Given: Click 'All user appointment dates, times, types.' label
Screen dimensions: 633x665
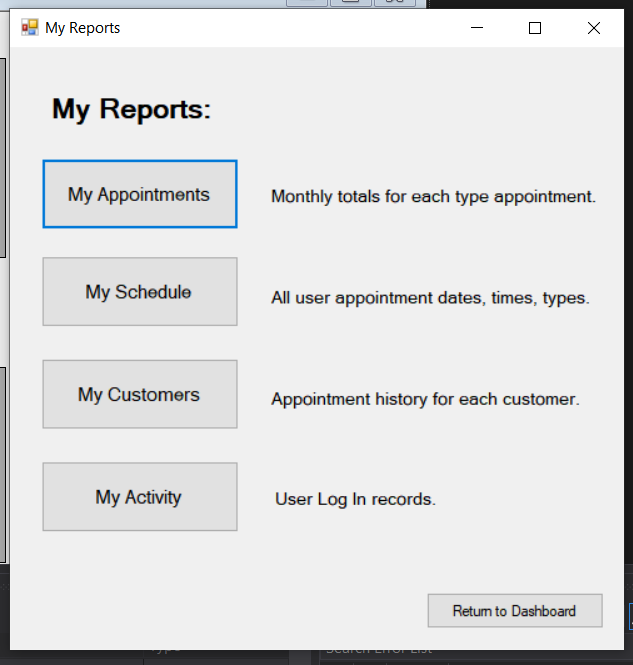Looking at the screenshot, I should [x=430, y=298].
